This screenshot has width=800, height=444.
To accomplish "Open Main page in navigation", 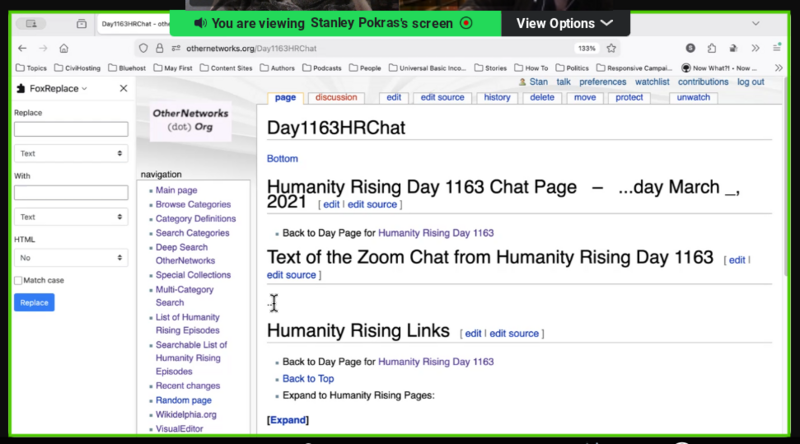I will (x=176, y=190).
